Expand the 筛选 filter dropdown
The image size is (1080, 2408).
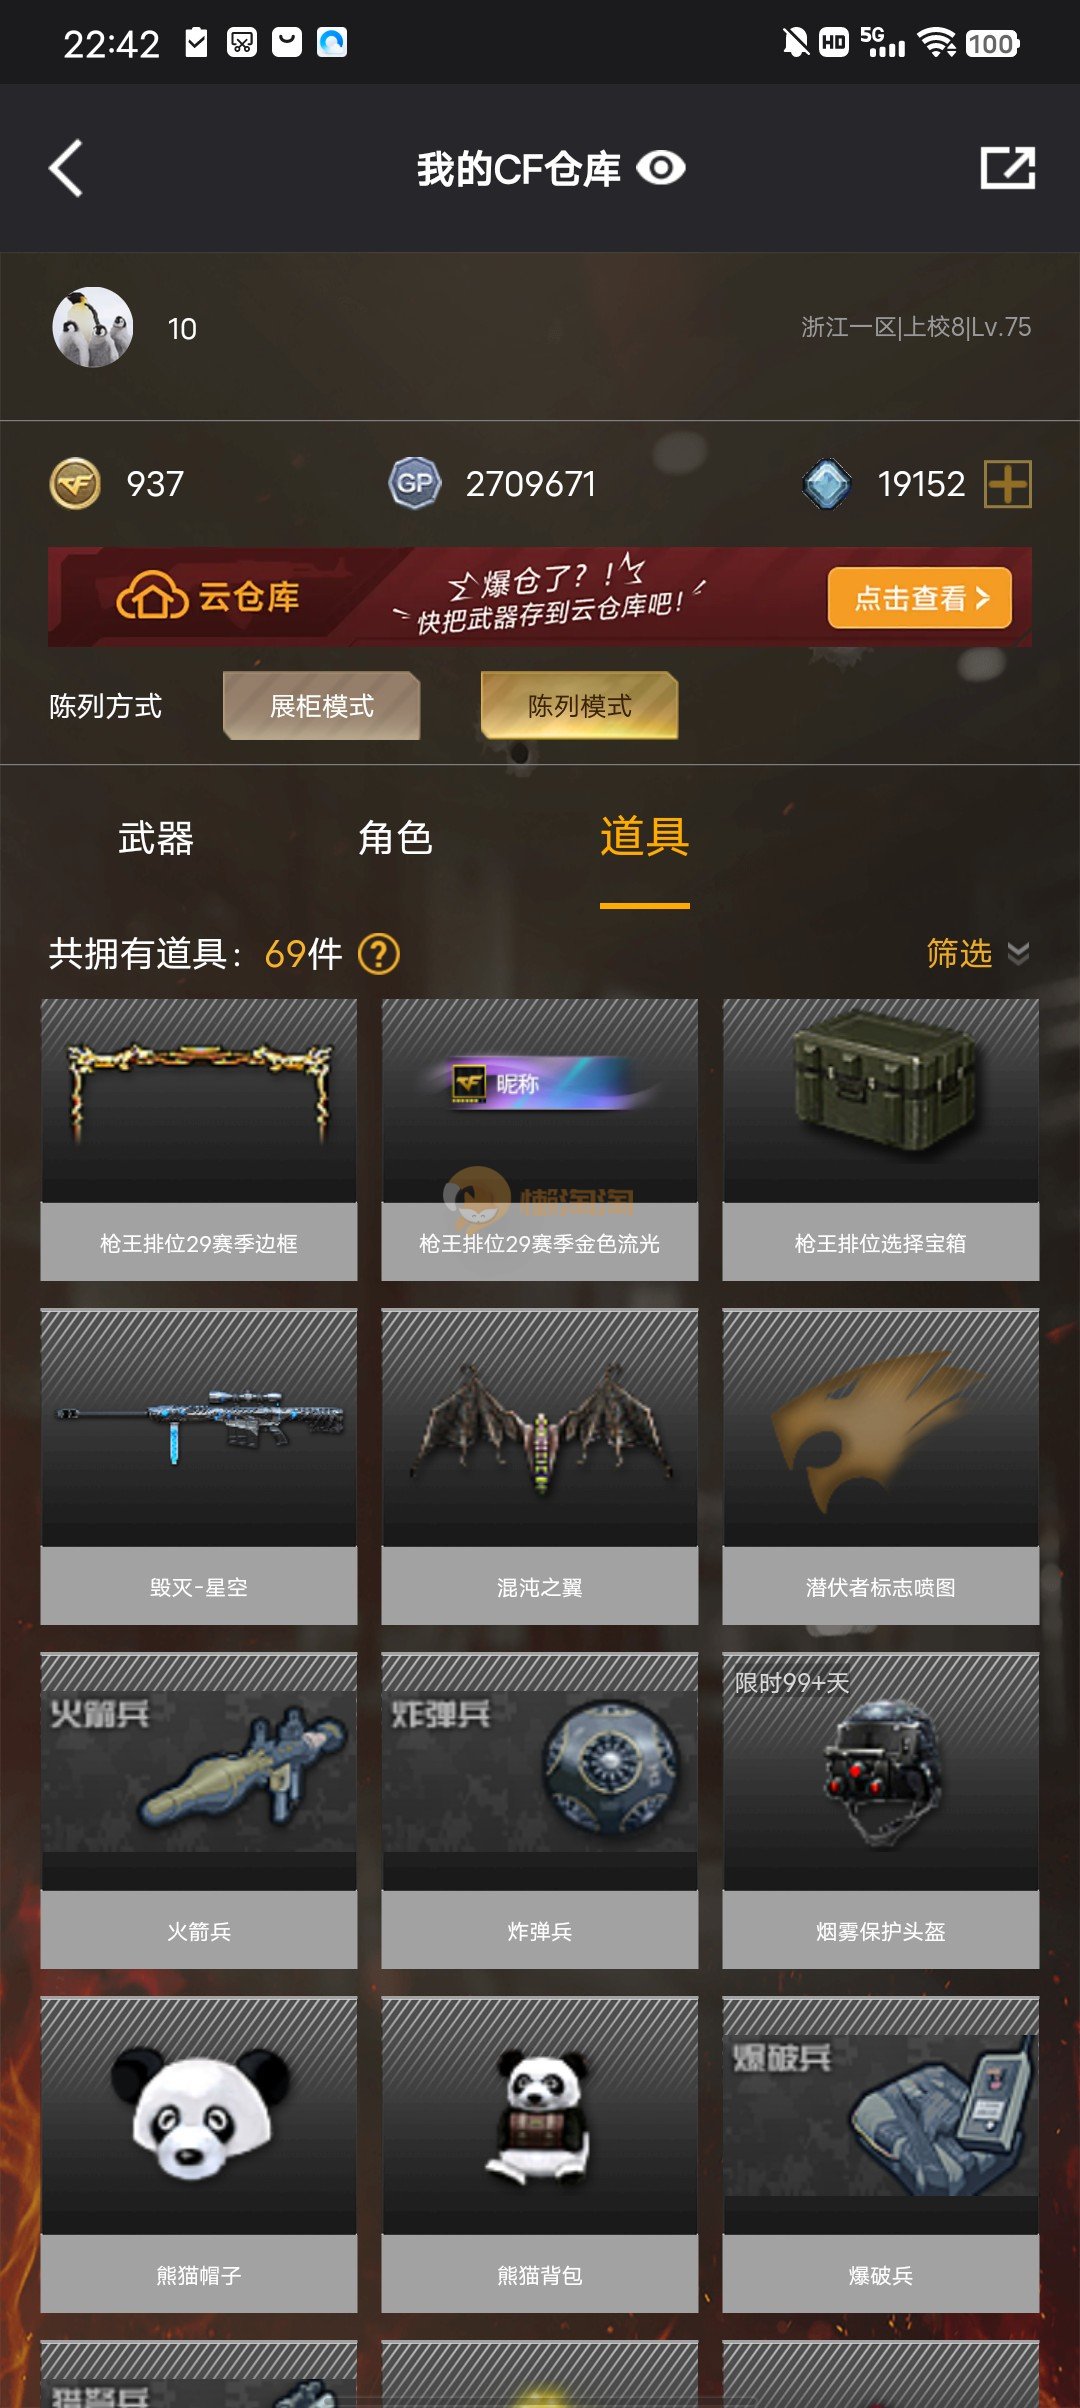(x=977, y=954)
